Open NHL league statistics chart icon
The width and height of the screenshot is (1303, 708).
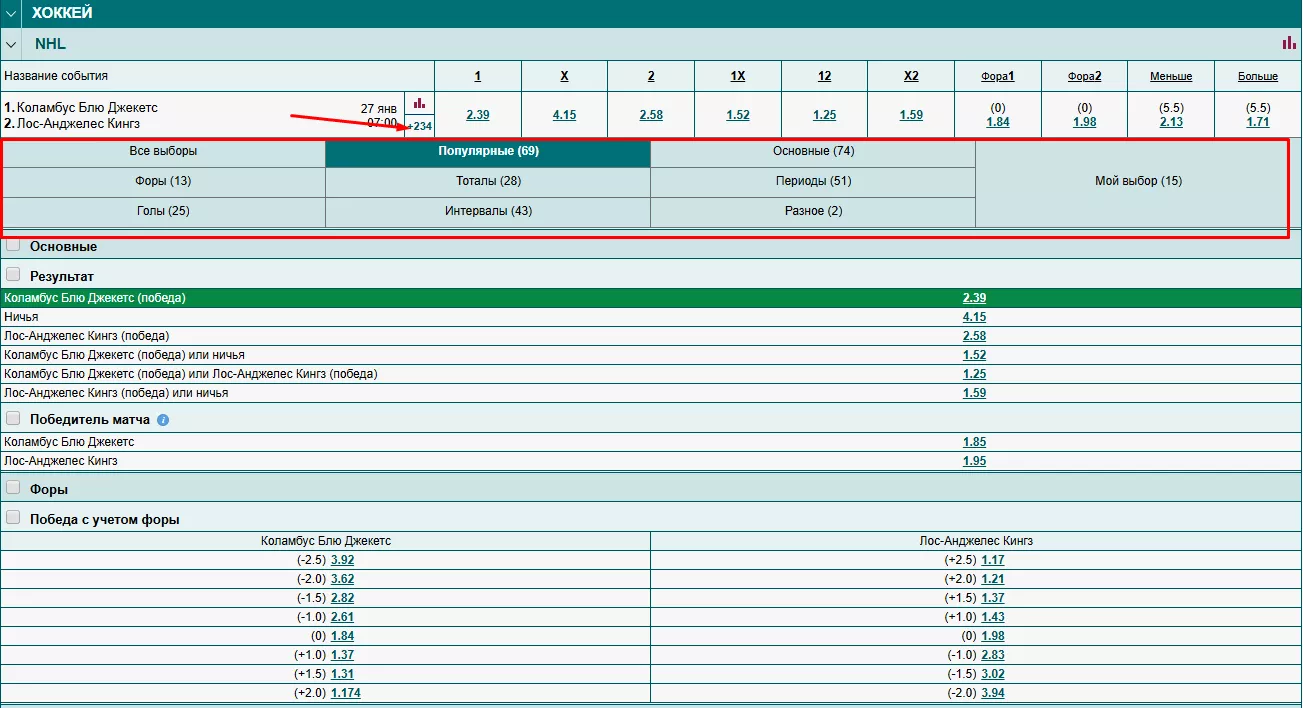[1288, 43]
